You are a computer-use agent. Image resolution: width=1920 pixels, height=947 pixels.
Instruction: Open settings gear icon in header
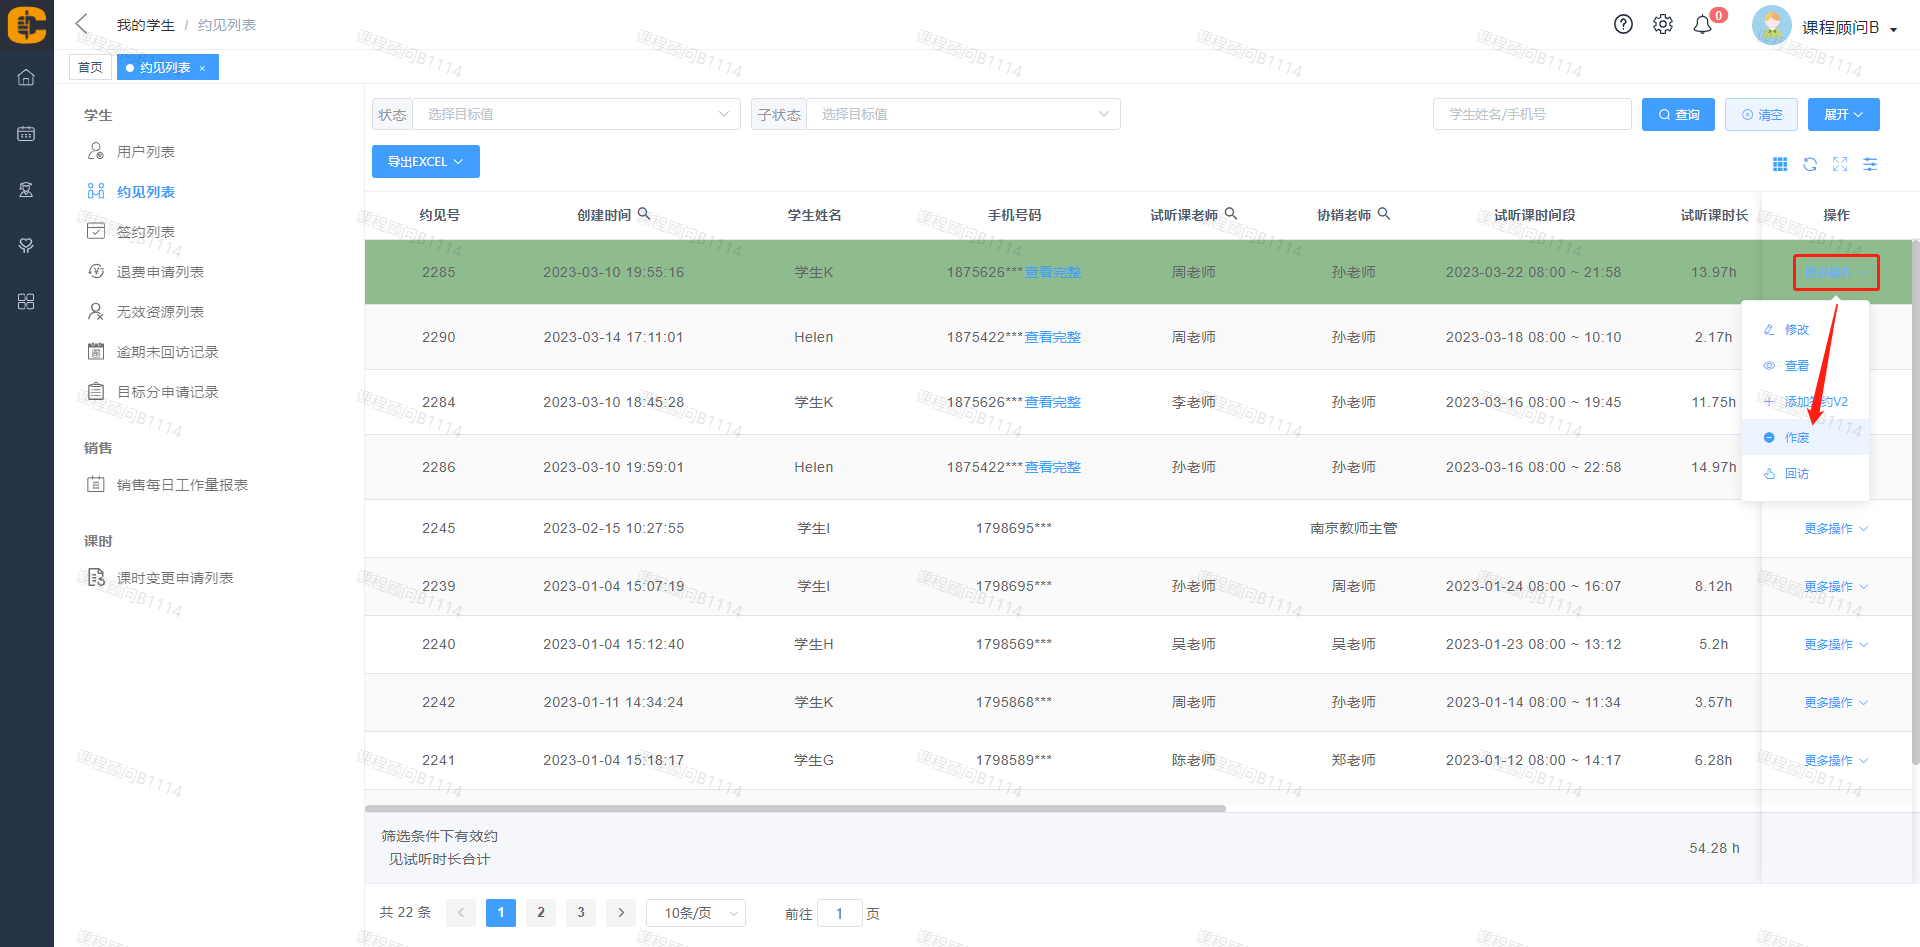(1662, 25)
